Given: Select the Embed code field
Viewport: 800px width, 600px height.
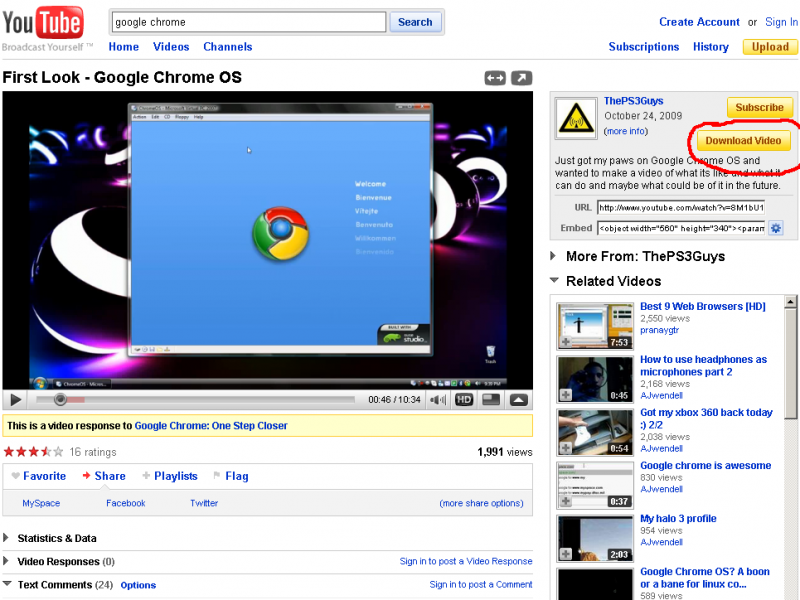Looking at the screenshot, I should pyautogui.click(x=681, y=228).
